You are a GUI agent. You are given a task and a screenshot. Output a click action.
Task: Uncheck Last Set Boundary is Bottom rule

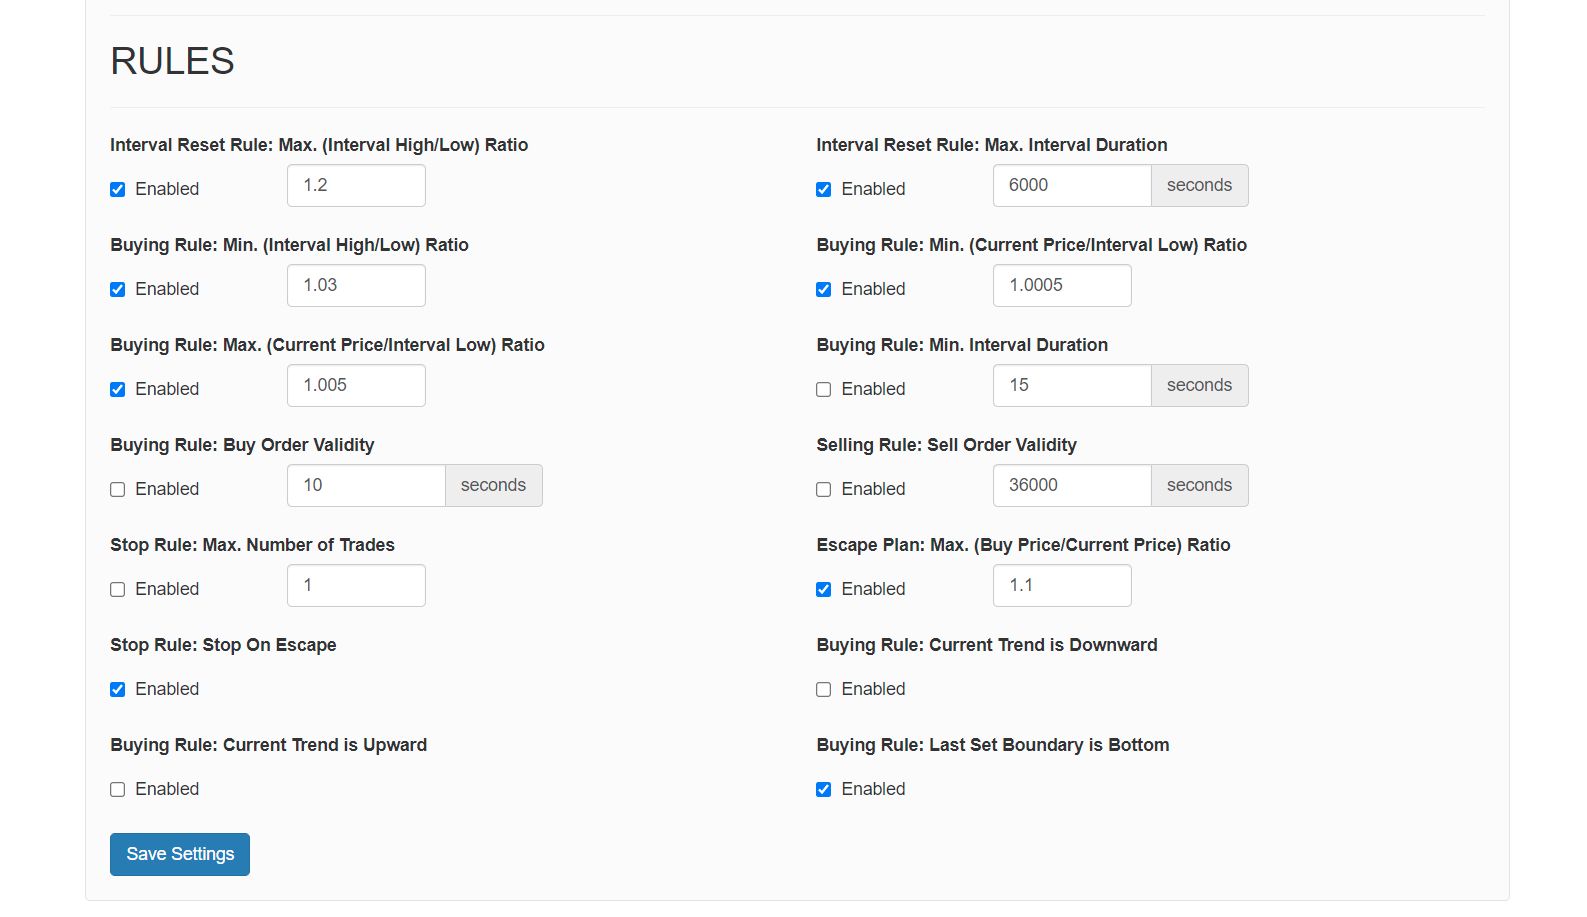824,789
